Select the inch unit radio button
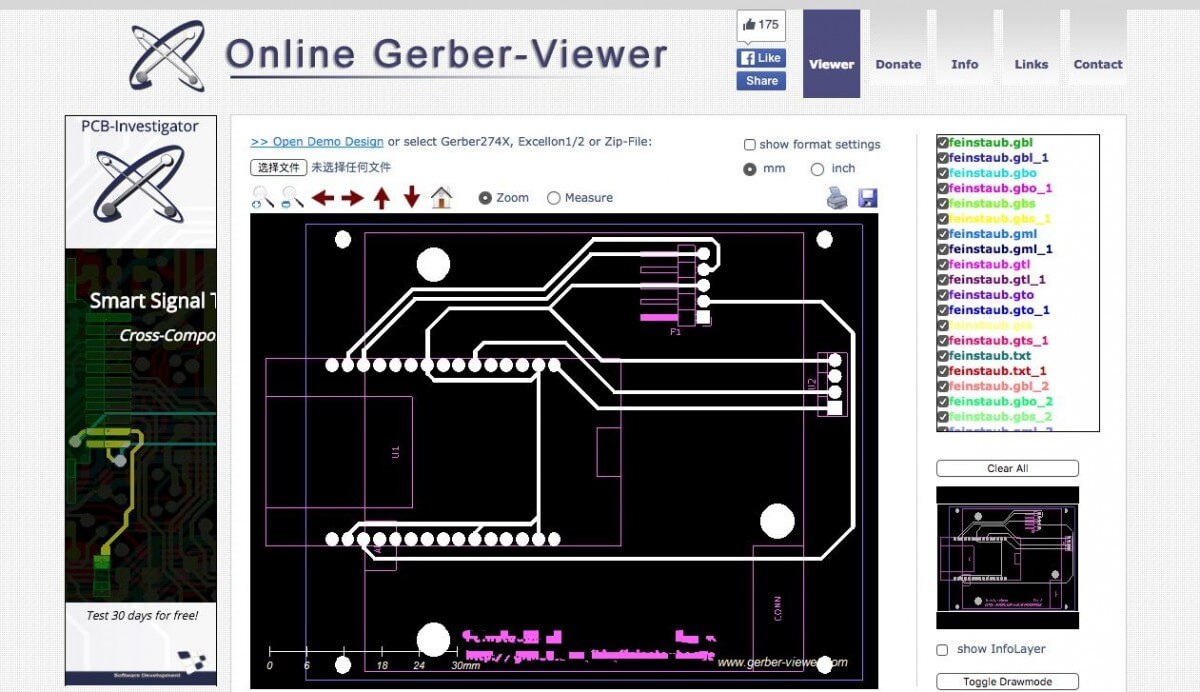The width and height of the screenshot is (1200, 692). coord(817,169)
